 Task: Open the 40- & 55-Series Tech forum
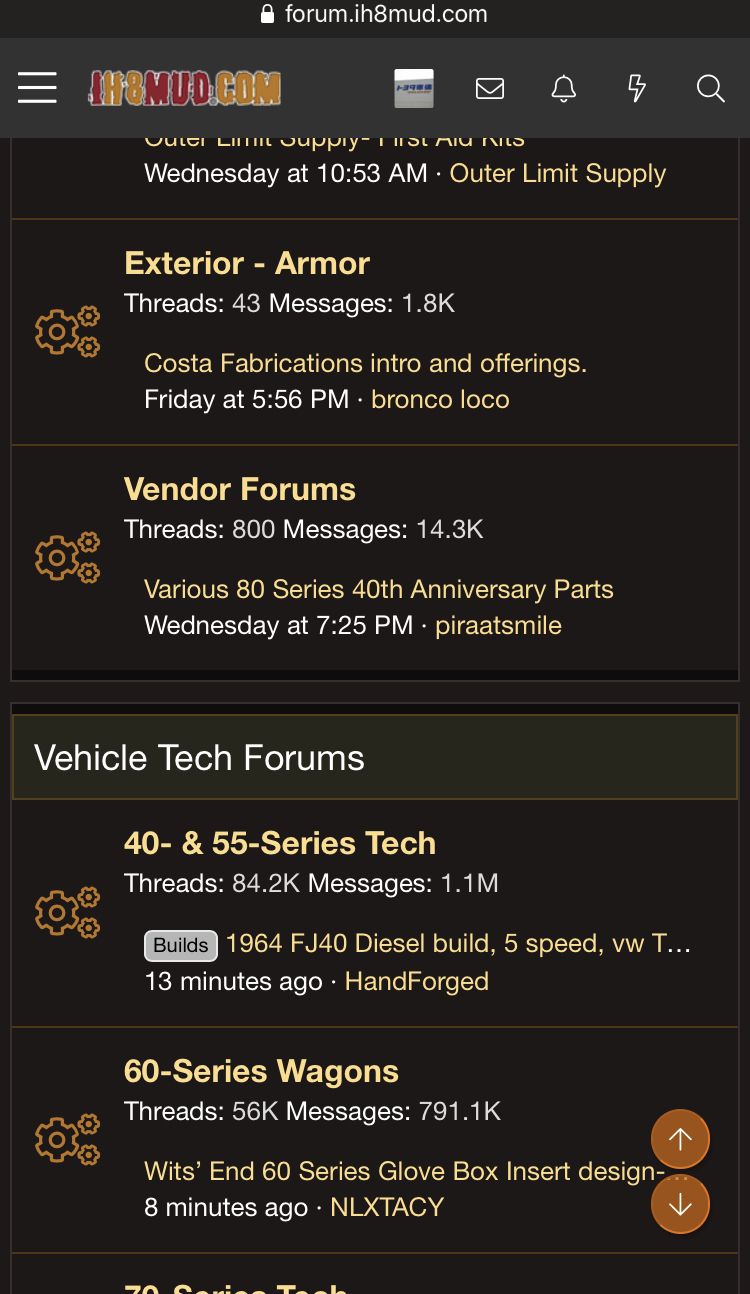(280, 843)
